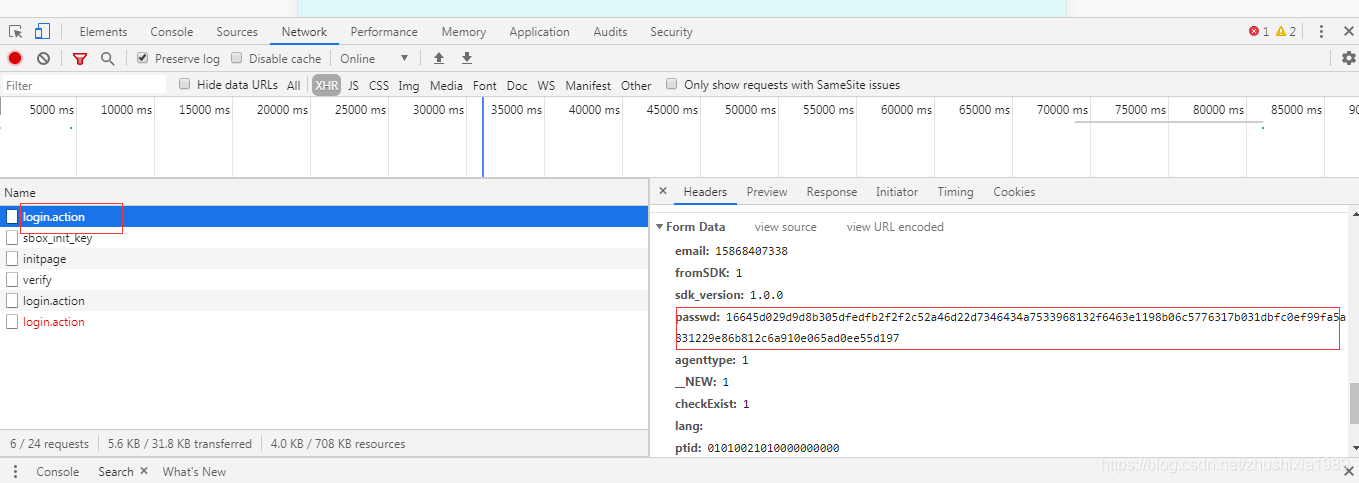Open the Console drawer tab
This screenshot has width=1359, height=483.
(57, 472)
